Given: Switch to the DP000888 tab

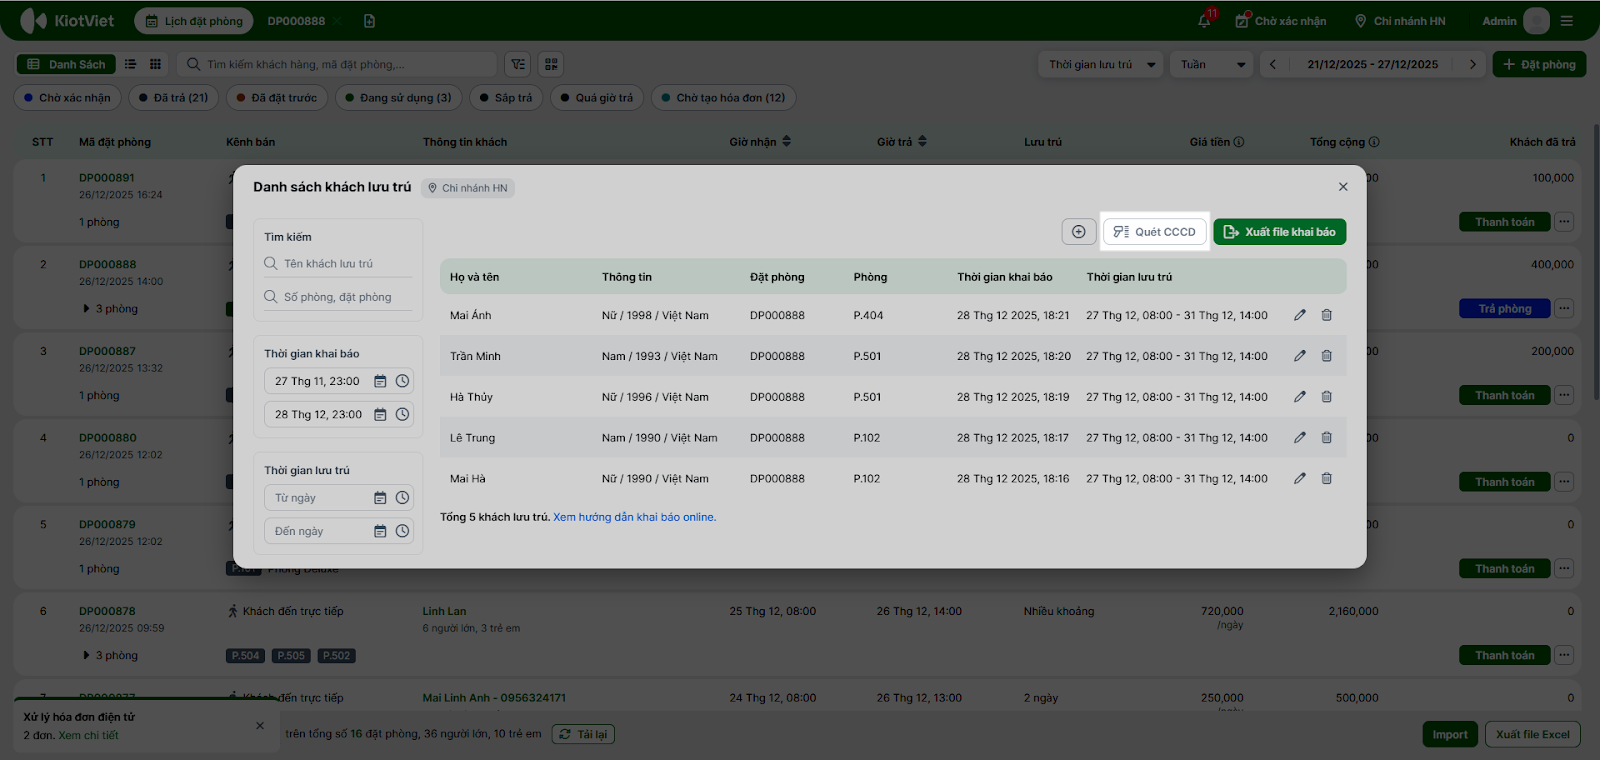Looking at the screenshot, I should pos(296,21).
